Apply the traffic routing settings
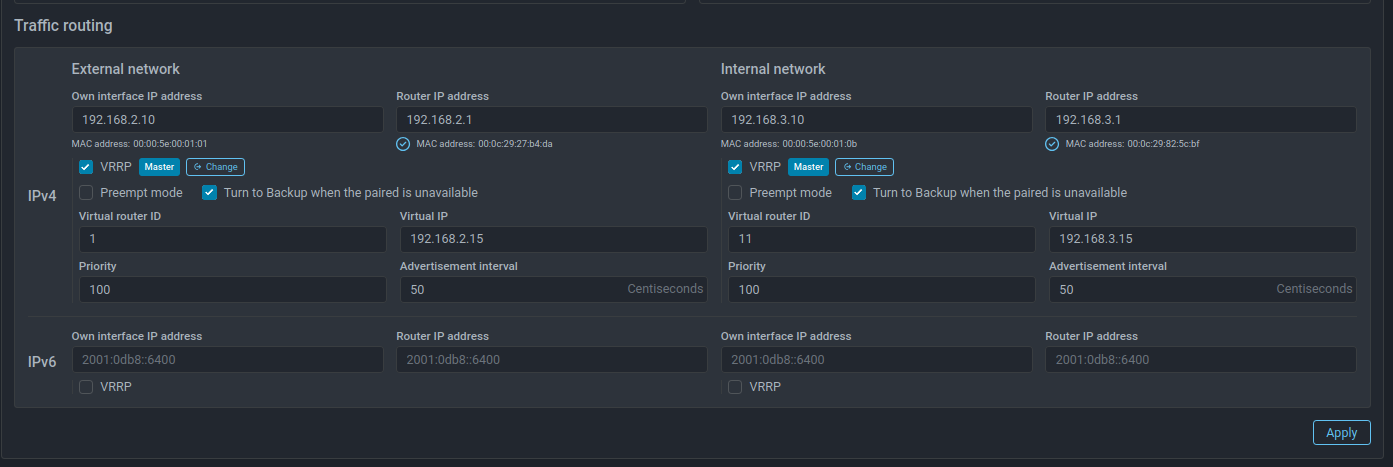 click(1341, 433)
